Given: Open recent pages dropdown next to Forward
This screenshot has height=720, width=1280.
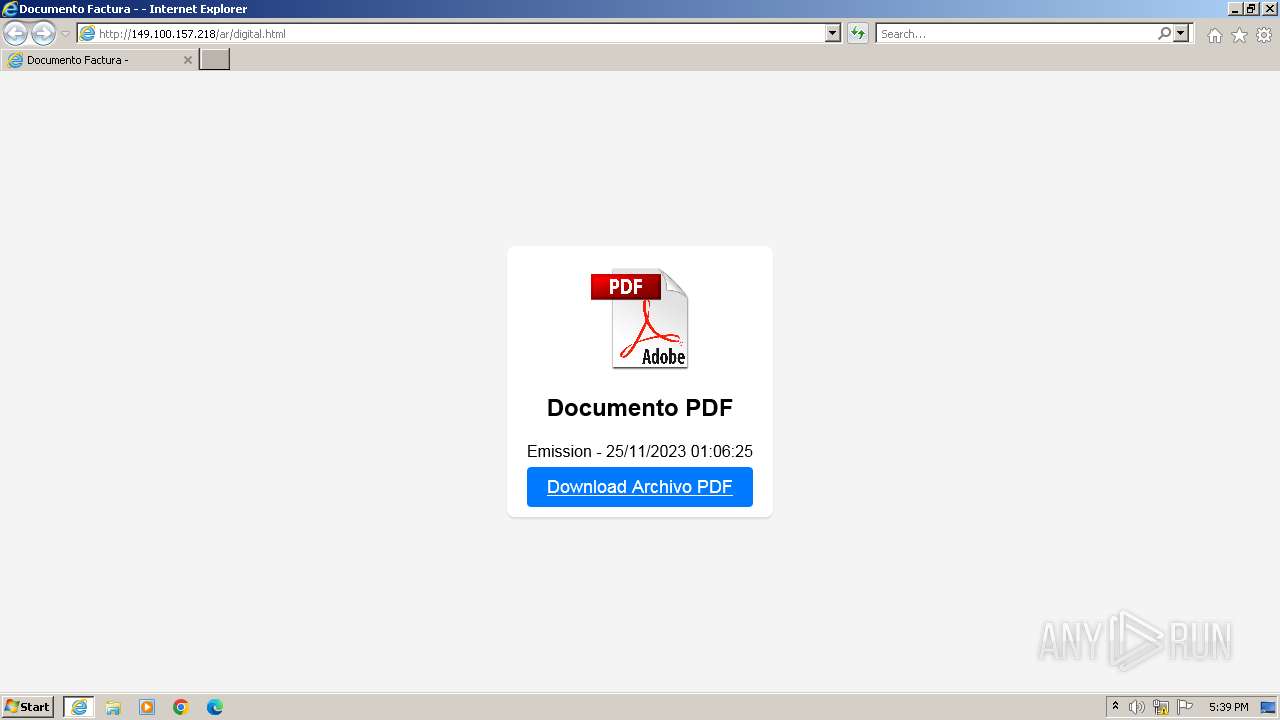Looking at the screenshot, I should click(65, 34).
